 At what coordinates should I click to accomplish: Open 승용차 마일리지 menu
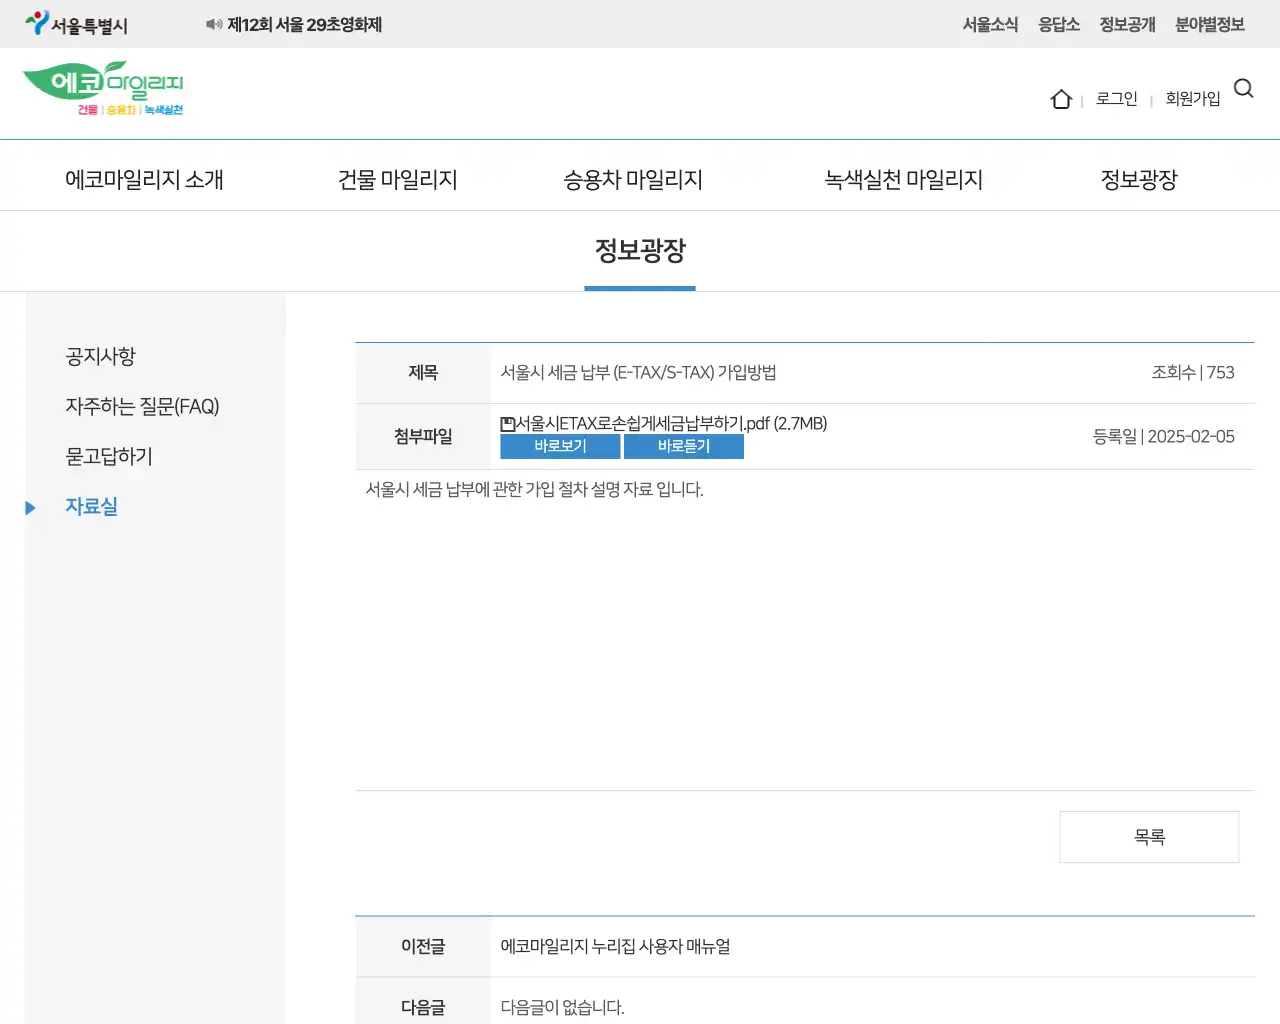633,180
